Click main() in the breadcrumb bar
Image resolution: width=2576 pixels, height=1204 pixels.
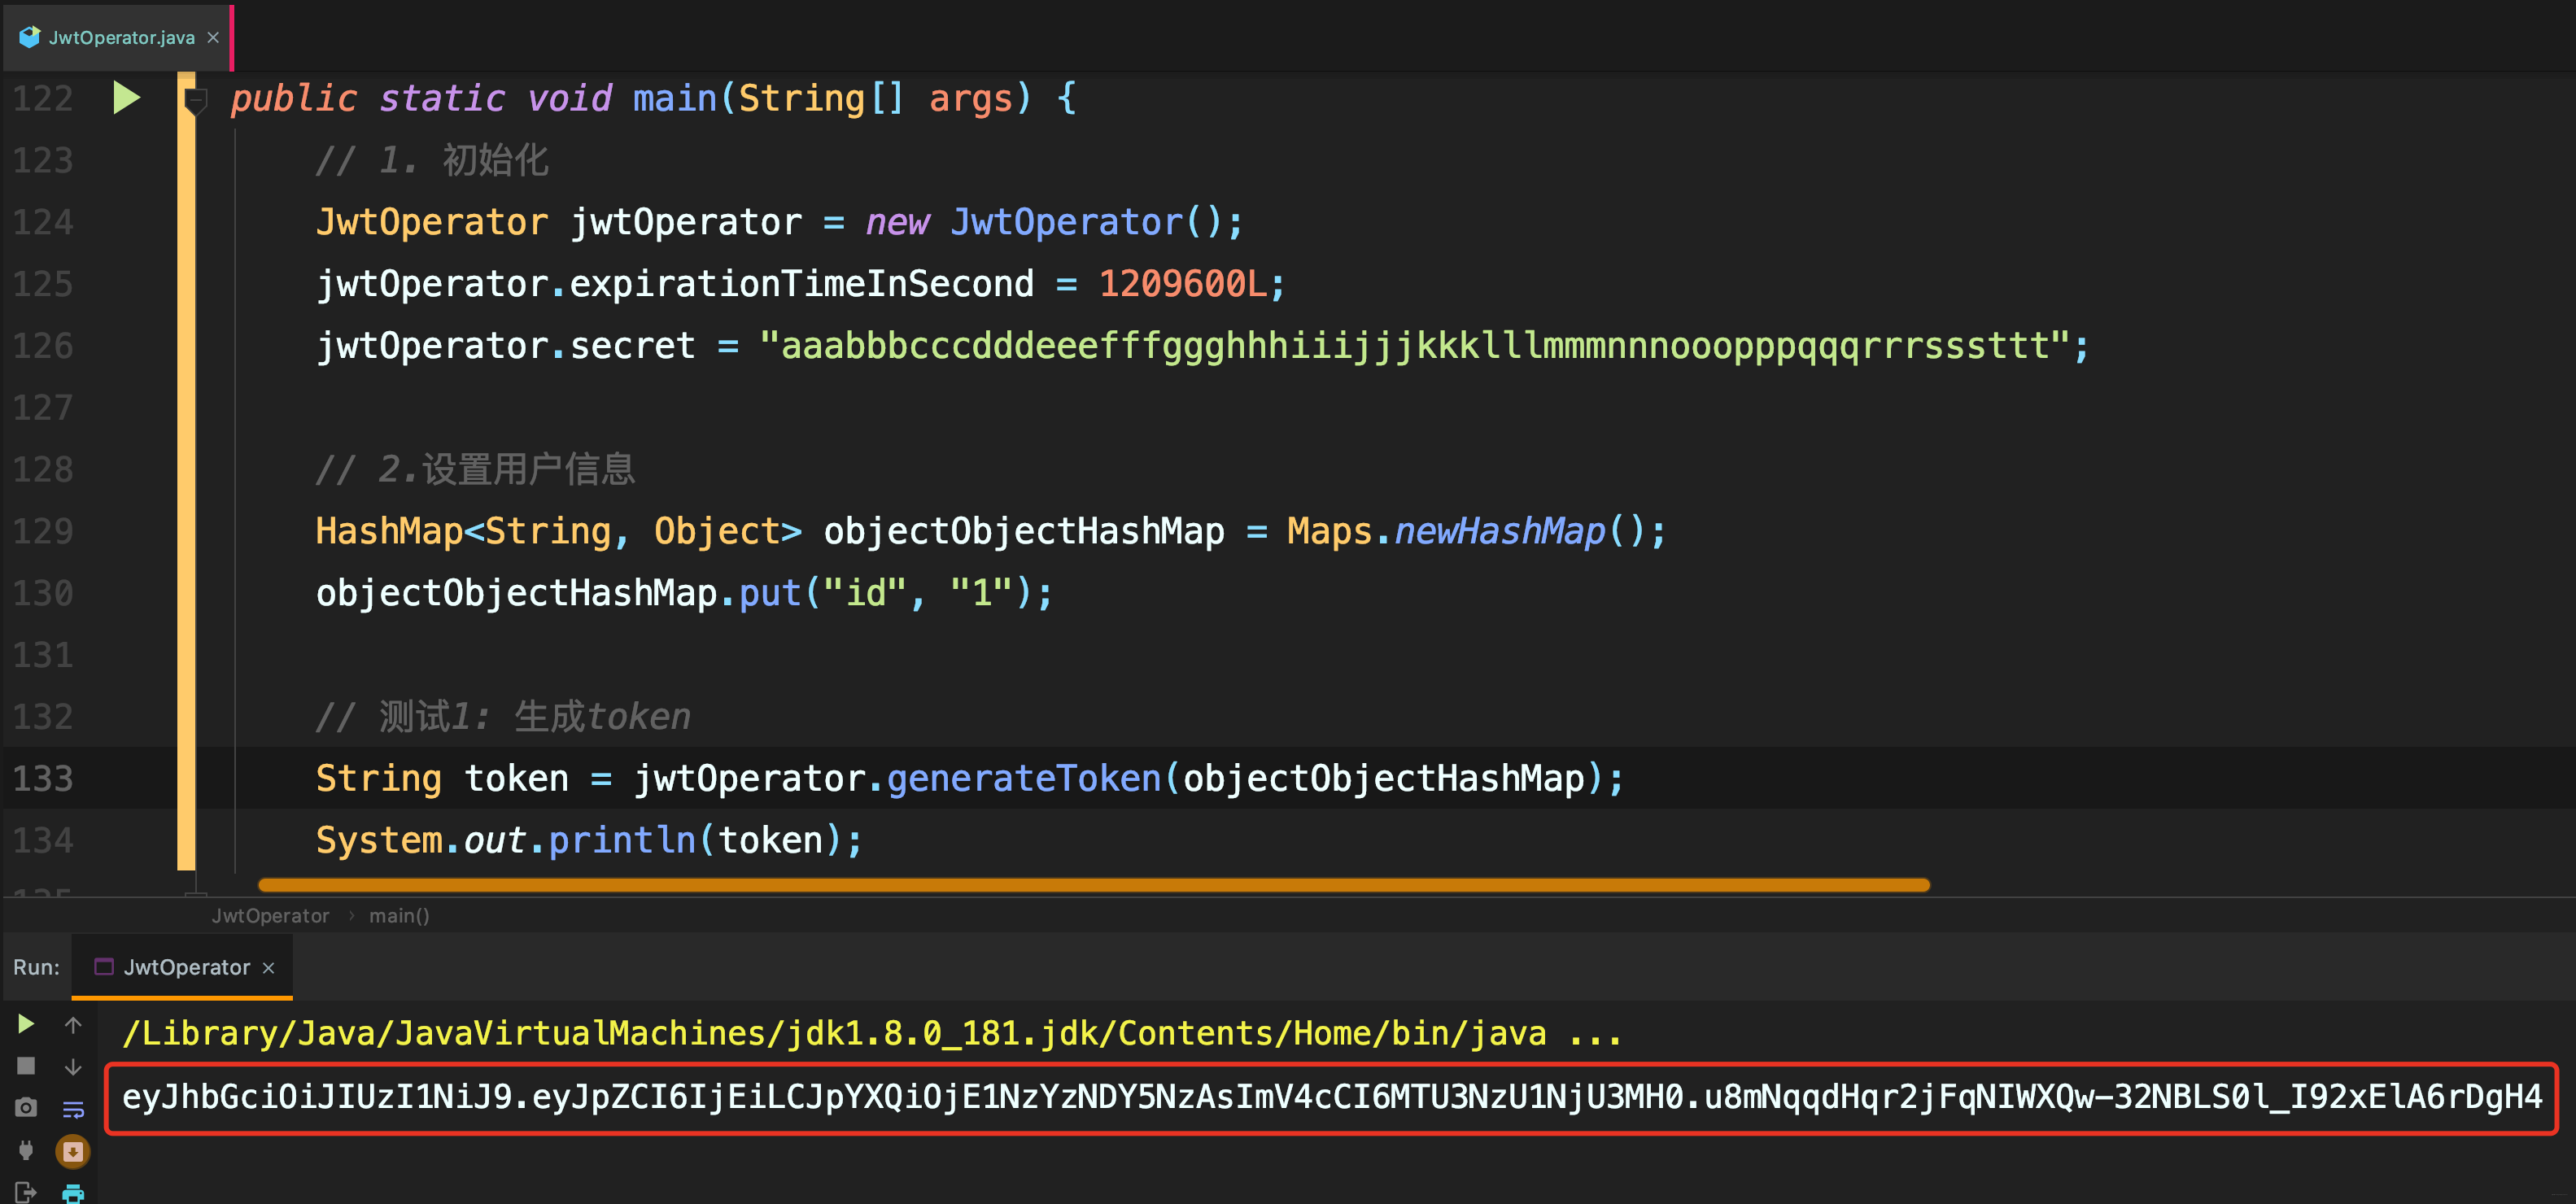coord(399,915)
